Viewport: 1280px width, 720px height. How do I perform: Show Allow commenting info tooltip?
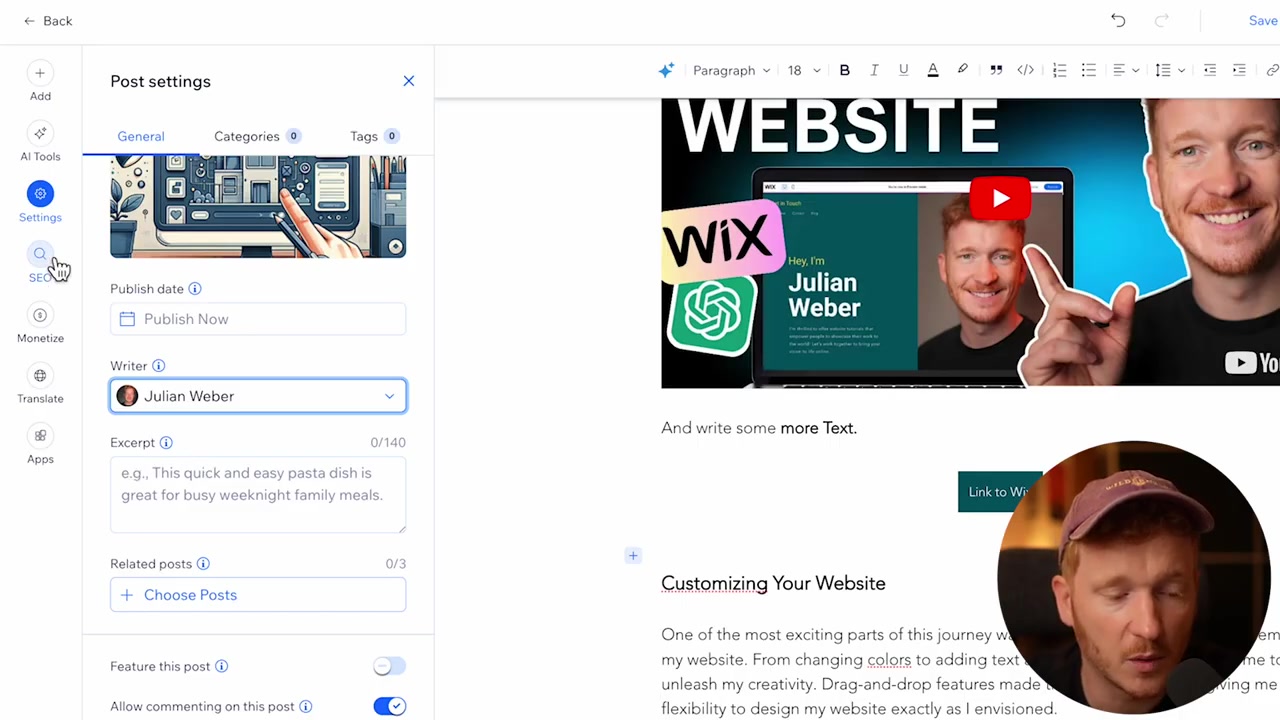306,707
